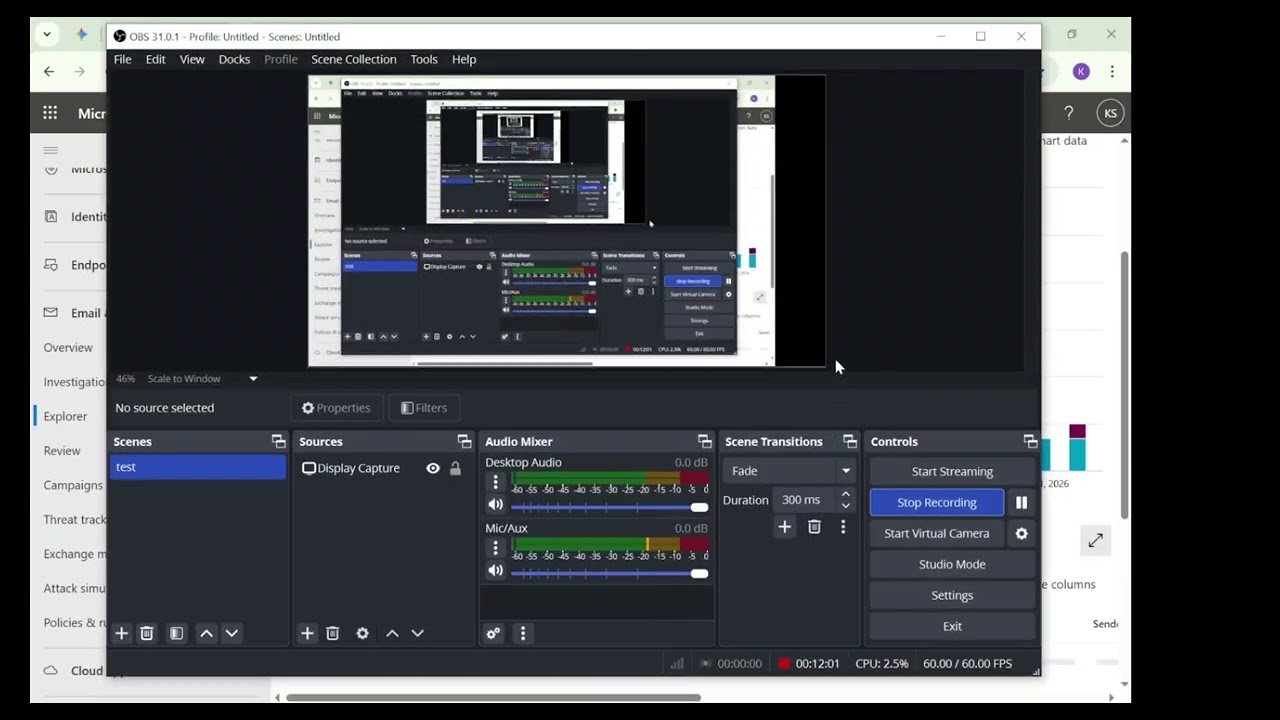This screenshot has width=1280, height=720.
Task: Move scene up arrow in Scenes panel
Action: [x=206, y=633]
